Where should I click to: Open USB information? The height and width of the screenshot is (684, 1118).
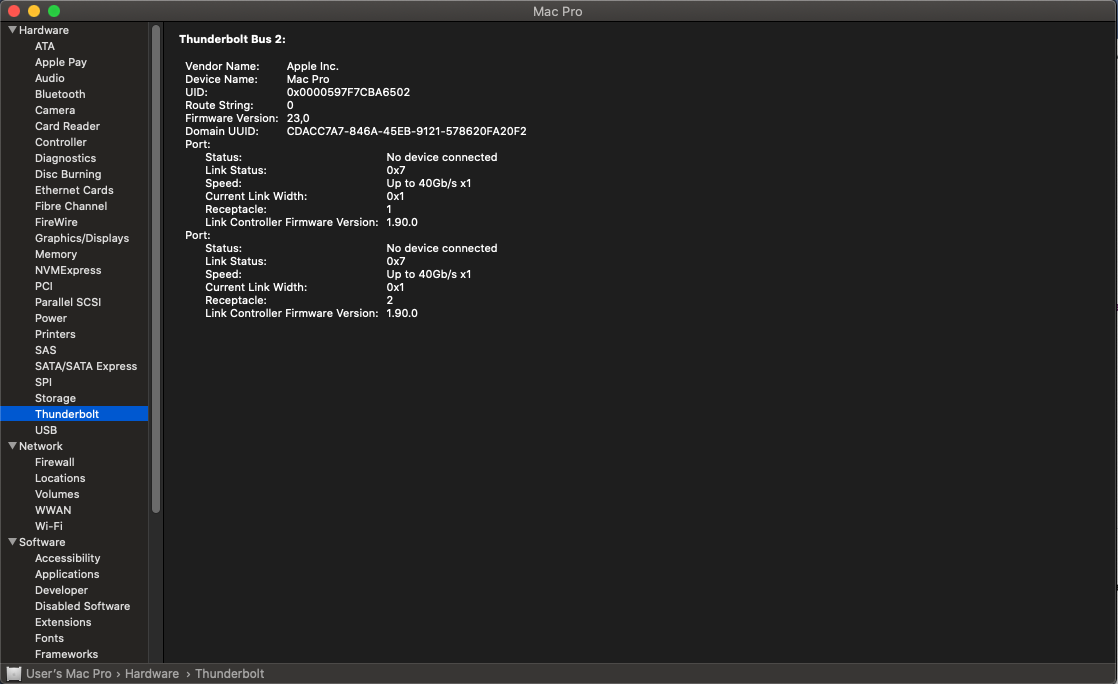click(46, 430)
